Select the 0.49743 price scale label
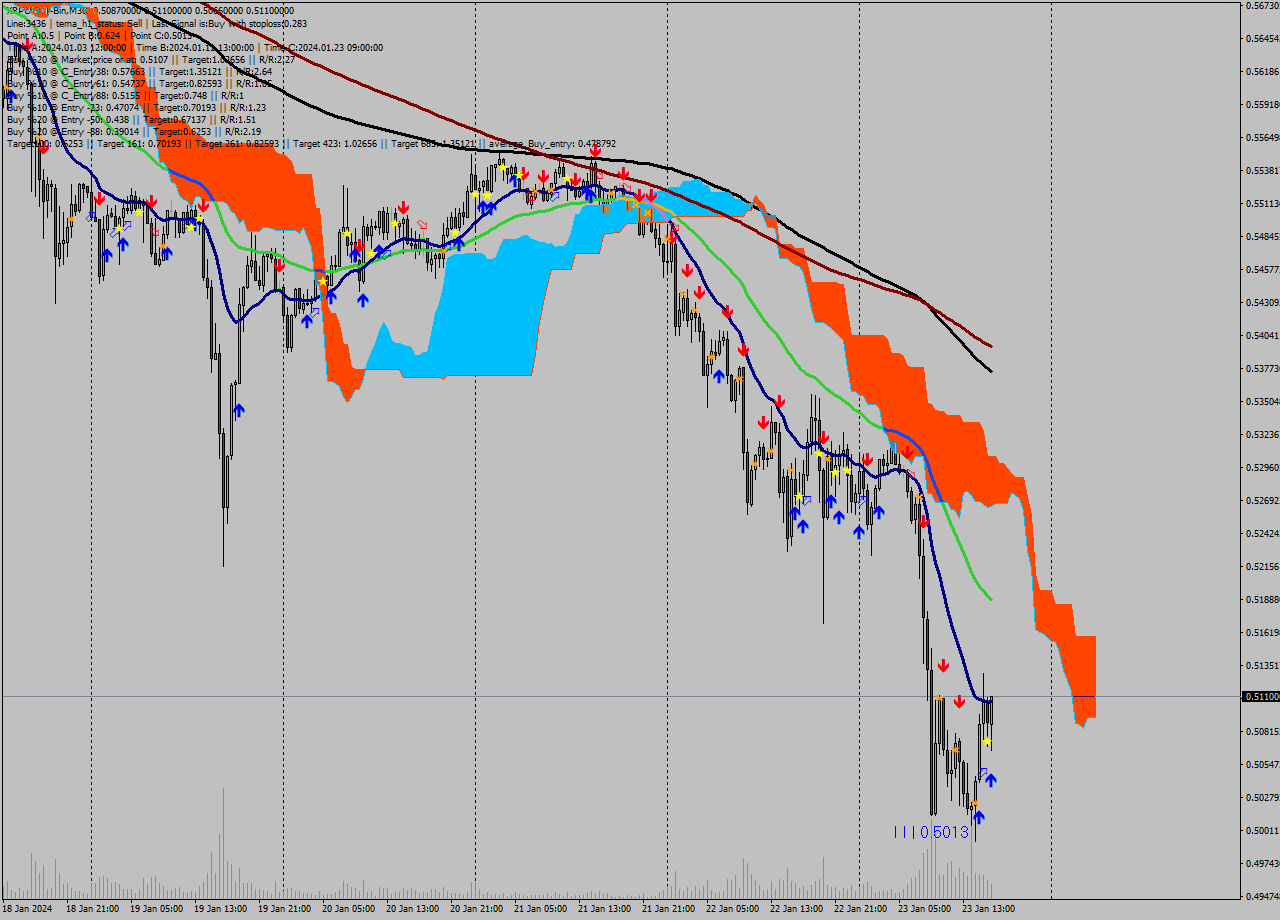The image size is (1280, 920). coord(1264,863)
